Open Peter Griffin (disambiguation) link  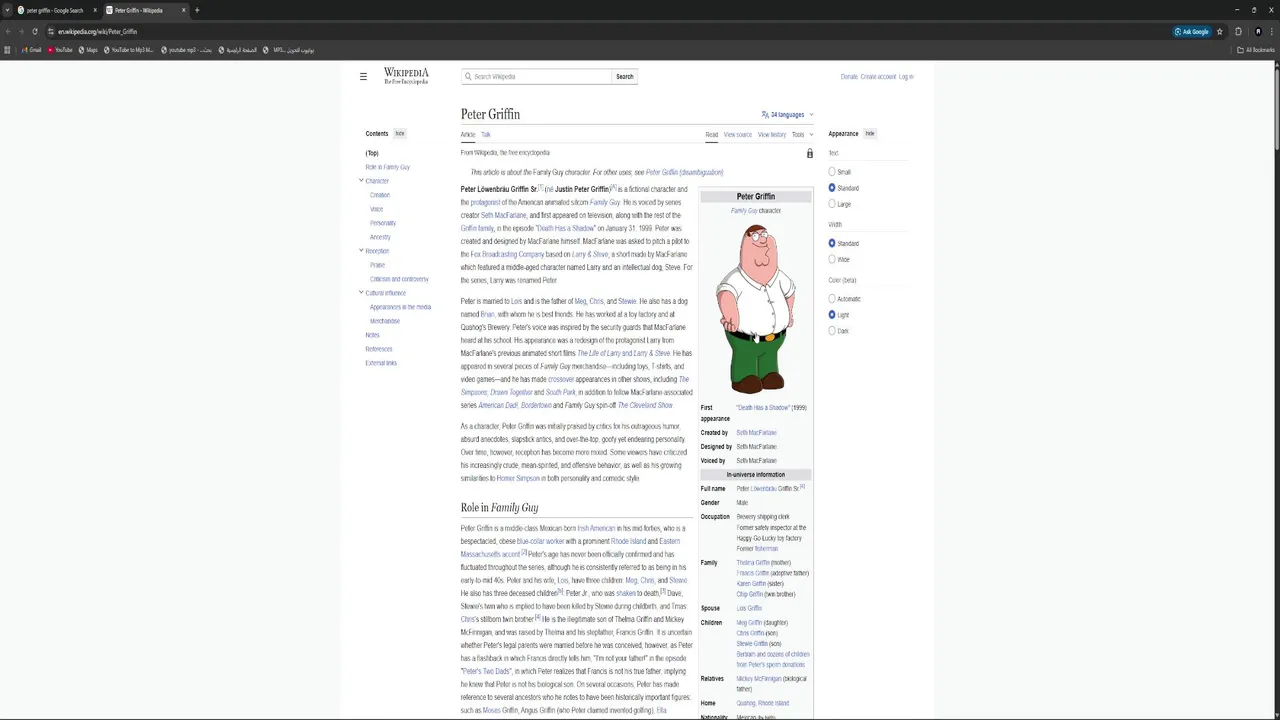(x=684, y=172)
